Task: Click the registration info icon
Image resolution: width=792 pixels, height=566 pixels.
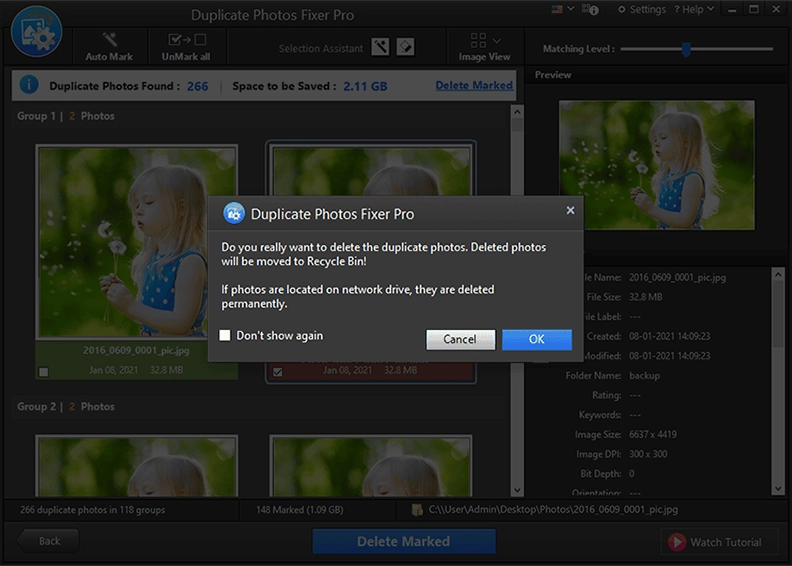Action: click(590, 10)
